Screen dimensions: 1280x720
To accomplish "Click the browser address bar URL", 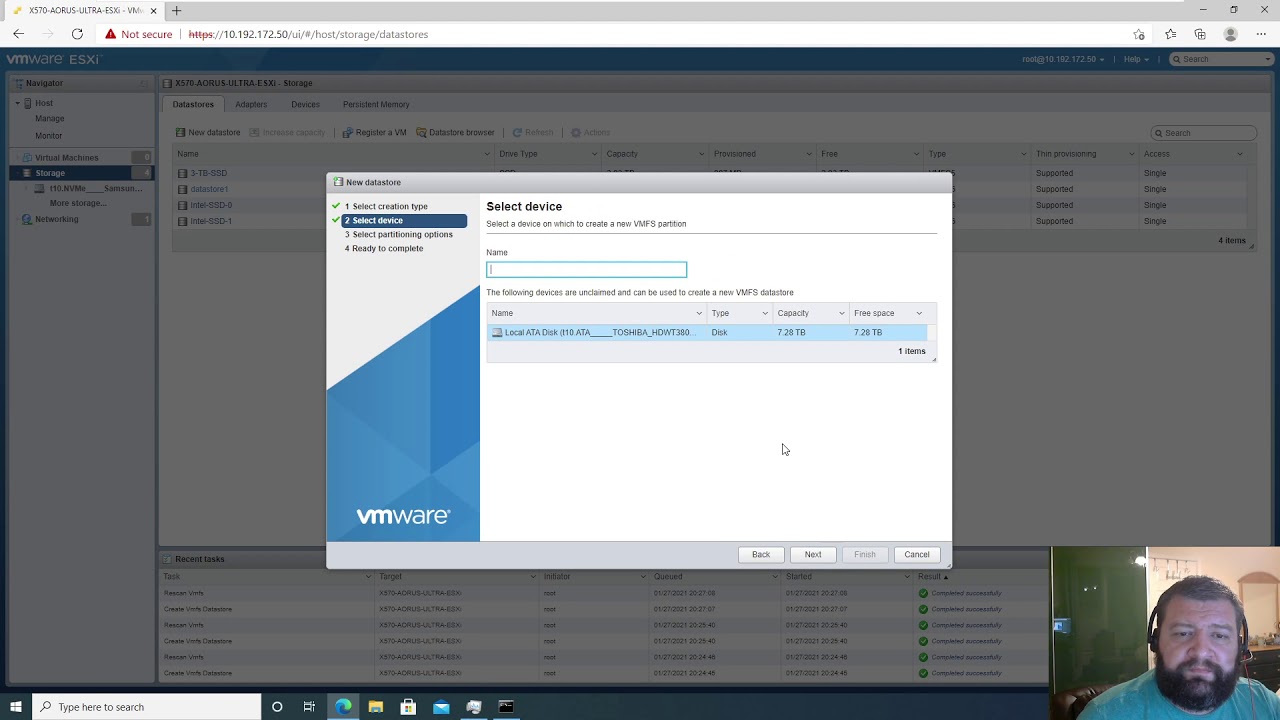I will (308, 34).
